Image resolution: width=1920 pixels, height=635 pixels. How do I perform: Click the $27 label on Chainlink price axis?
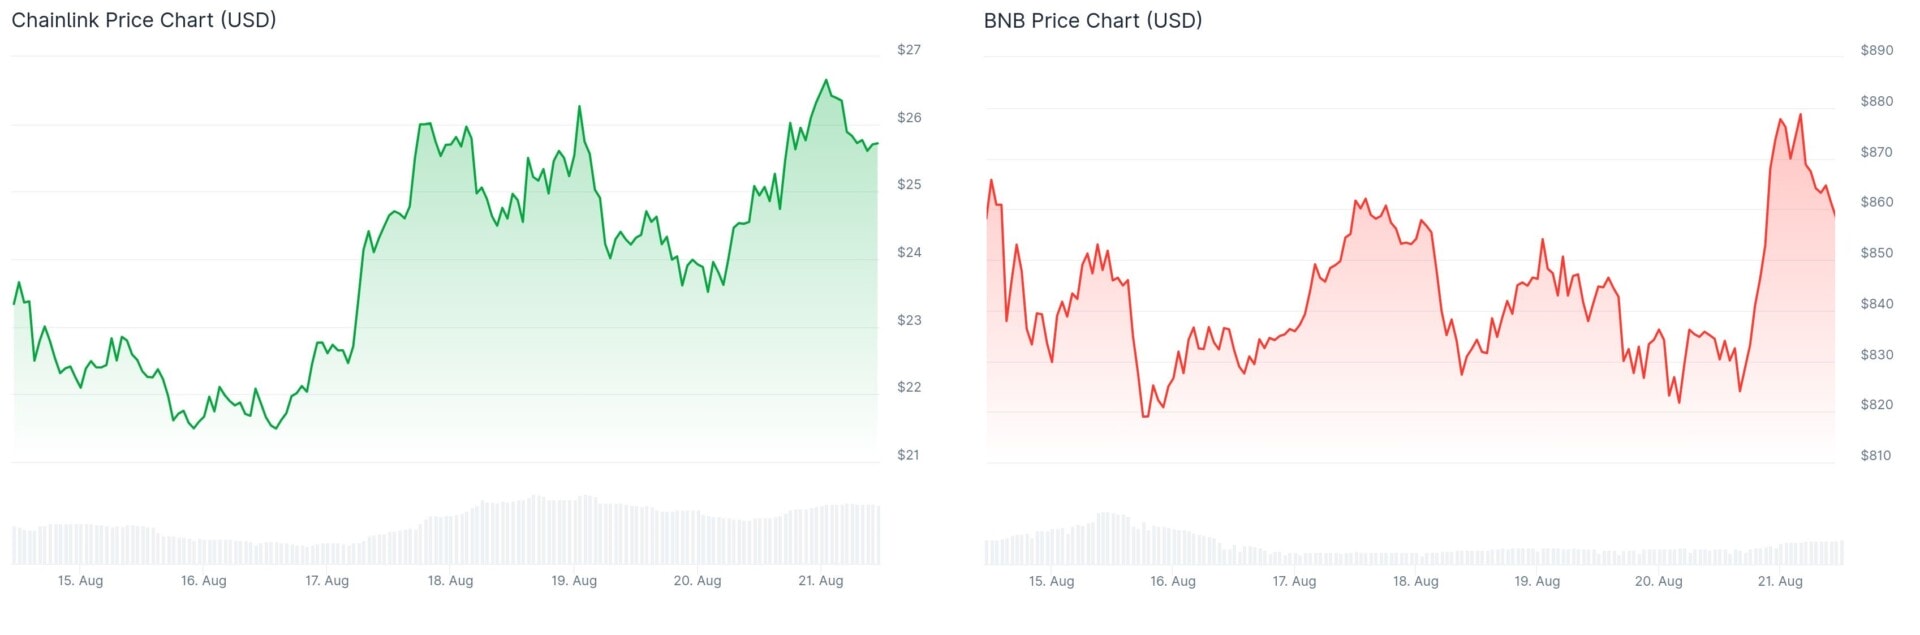pos(908,50)
